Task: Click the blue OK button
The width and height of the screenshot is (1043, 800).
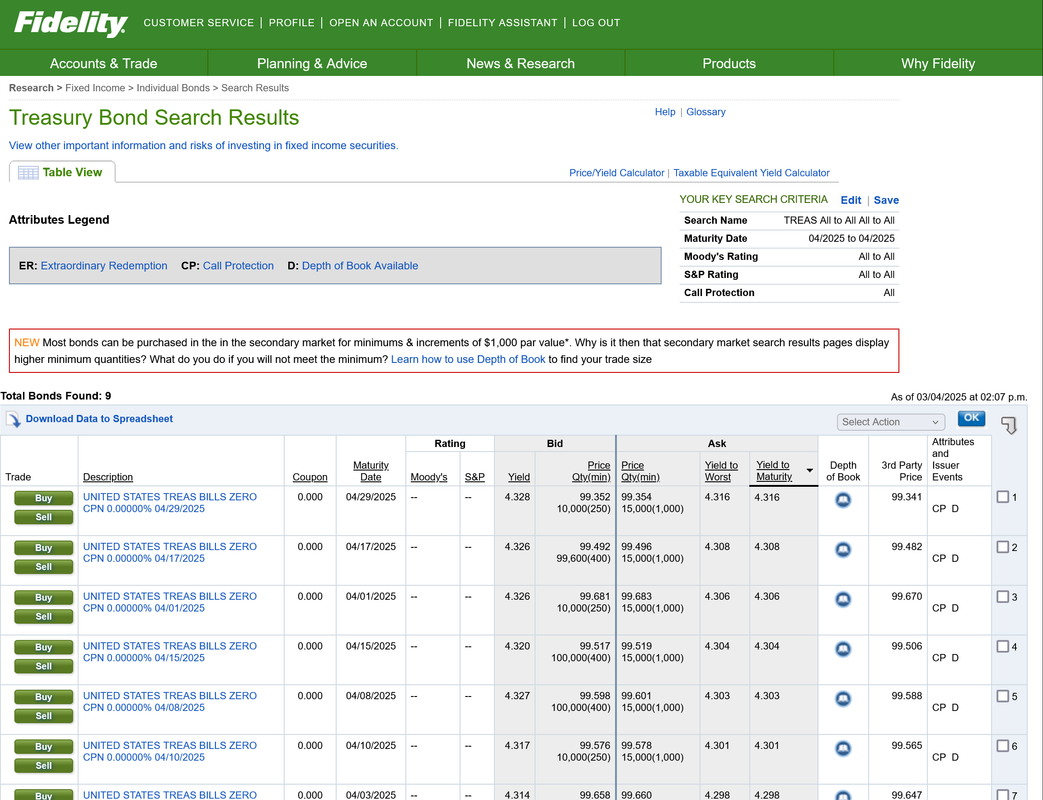Action: click(971, 418)
